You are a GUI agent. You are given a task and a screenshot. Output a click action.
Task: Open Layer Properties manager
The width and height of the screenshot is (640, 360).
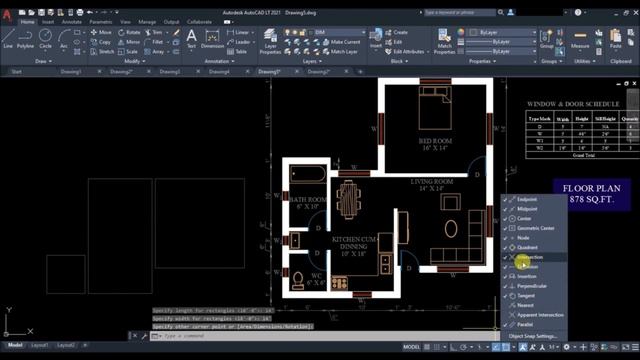[x=270, y=41]
